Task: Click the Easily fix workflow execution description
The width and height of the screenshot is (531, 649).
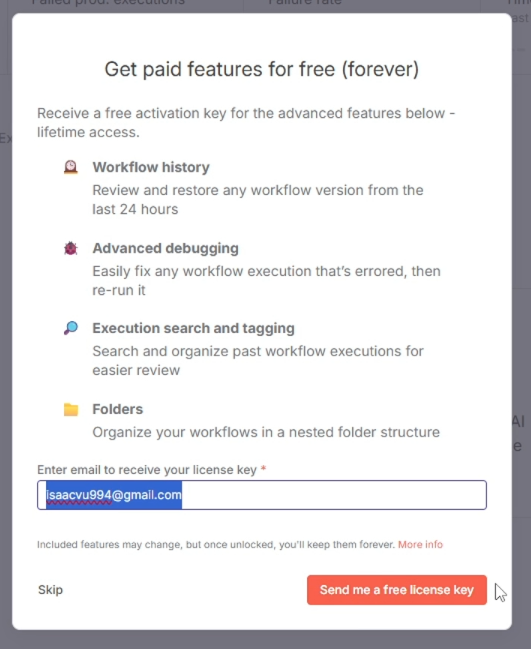Action: [x=267, y=281]
